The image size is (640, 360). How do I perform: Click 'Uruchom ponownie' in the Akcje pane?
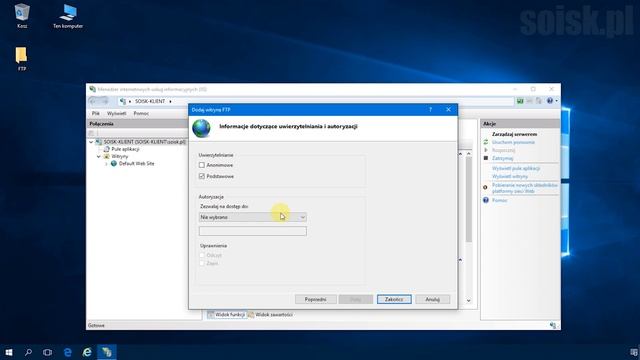pyautogui.click(x=513, y=142)
